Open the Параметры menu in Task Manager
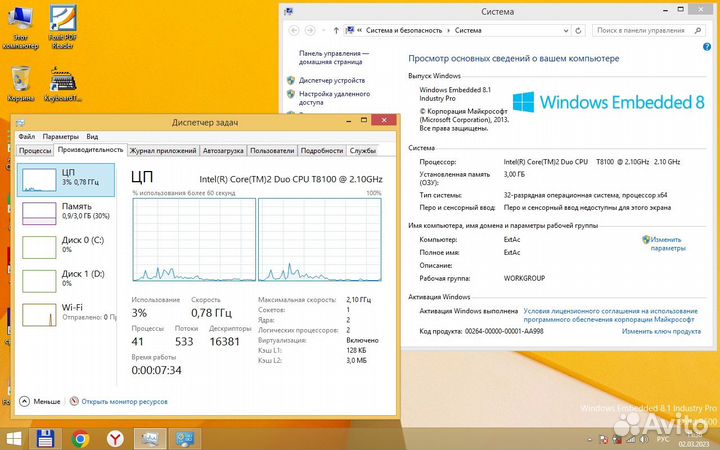Viewport: 720px width, 450px height. [x=61, y=136]
